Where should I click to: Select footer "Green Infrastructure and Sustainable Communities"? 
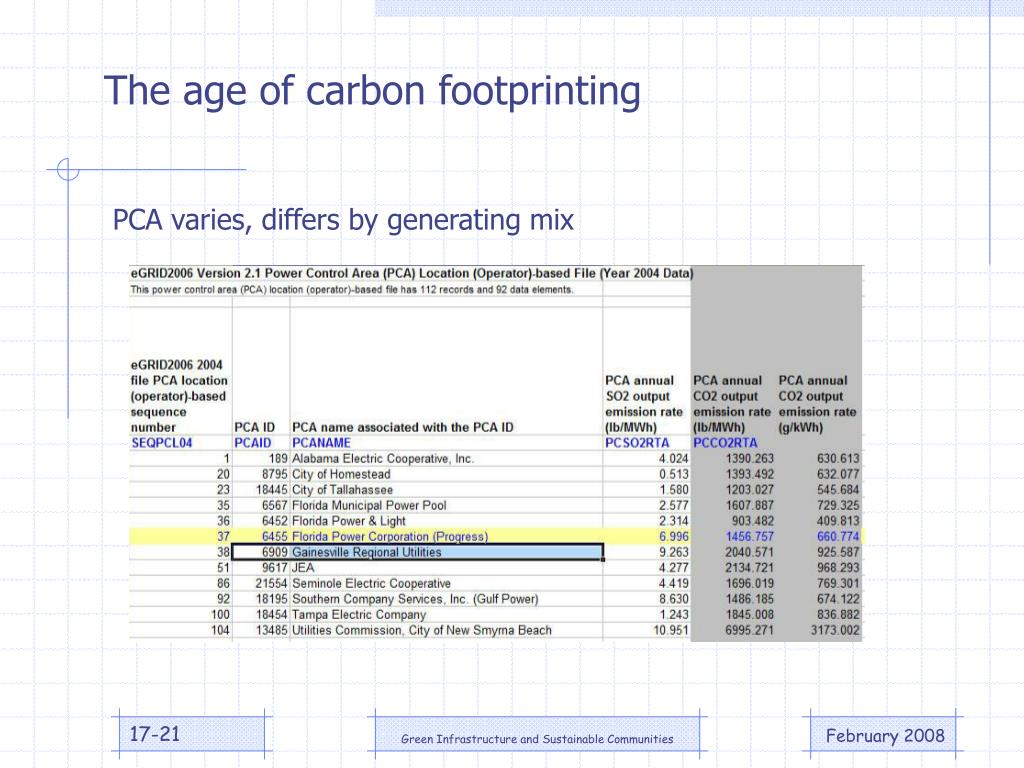[x=537, y=739]
